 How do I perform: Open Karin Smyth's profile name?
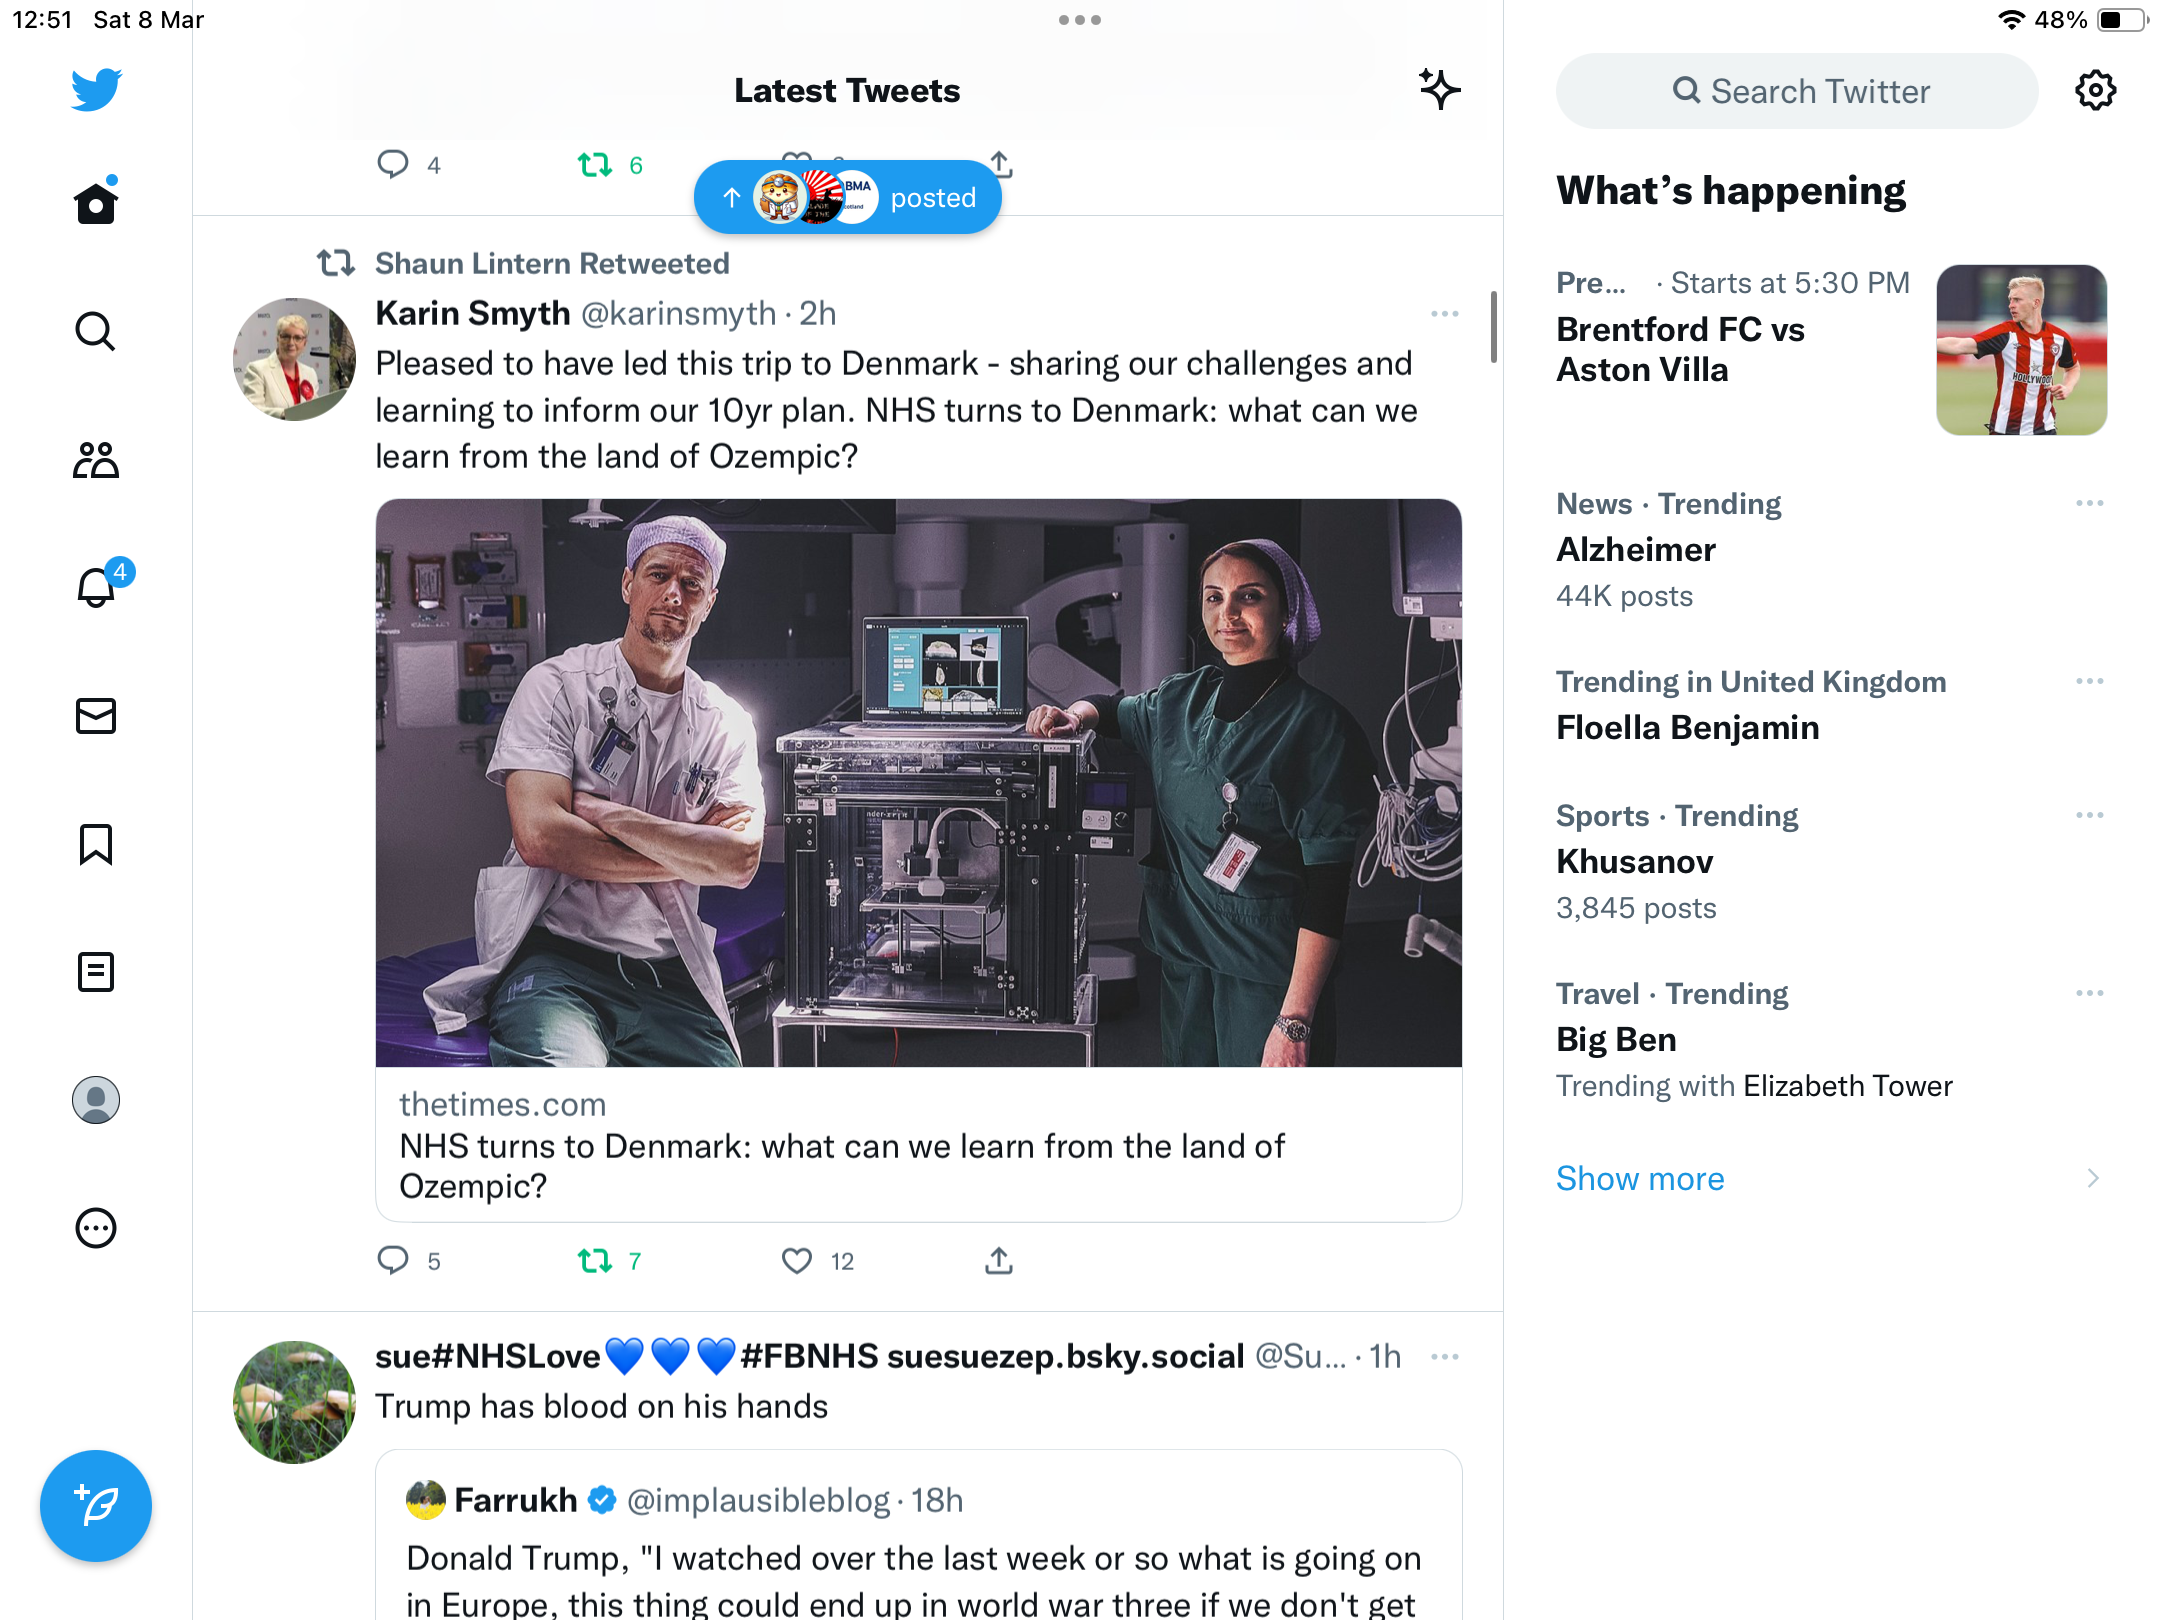pos(472,313)
